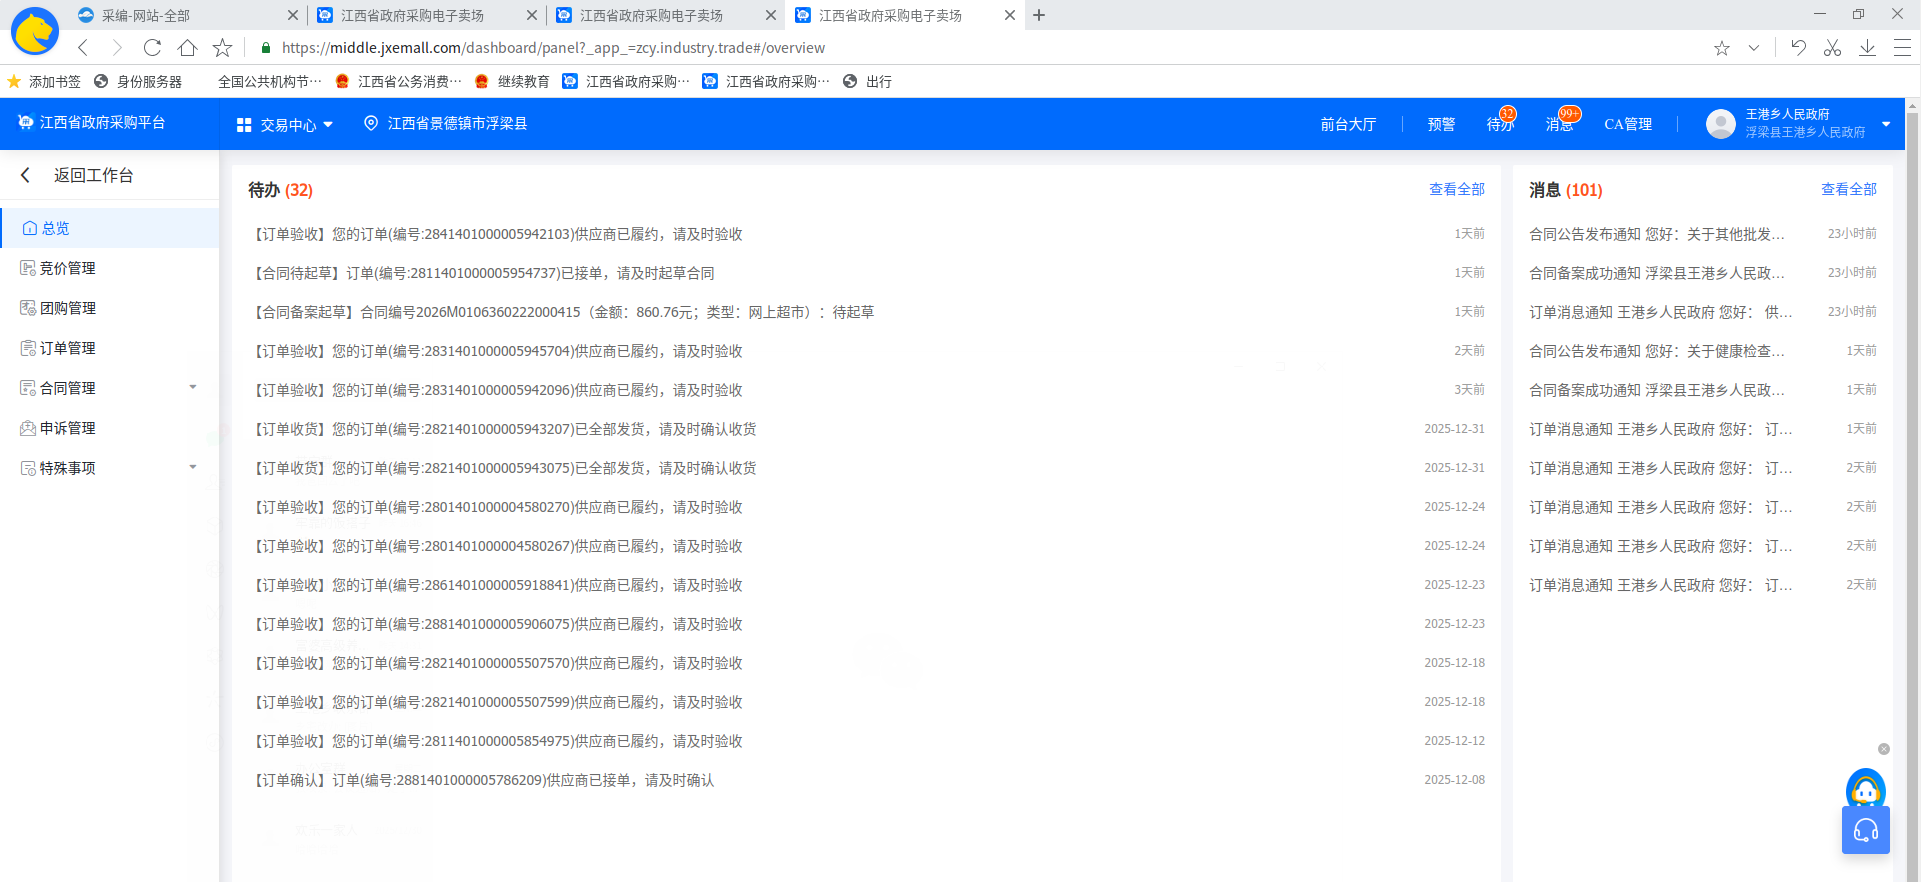Open the customer service headset icon
1921x882 pixels.
[1865, 830]
